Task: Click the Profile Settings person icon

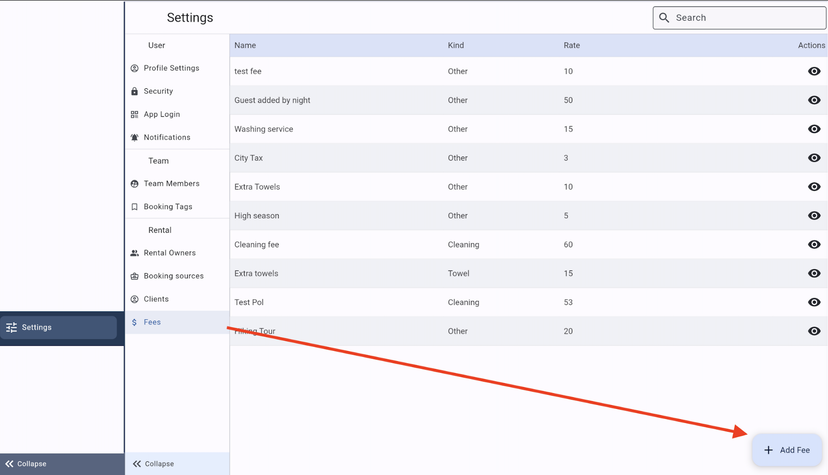Action: point(134,68)
